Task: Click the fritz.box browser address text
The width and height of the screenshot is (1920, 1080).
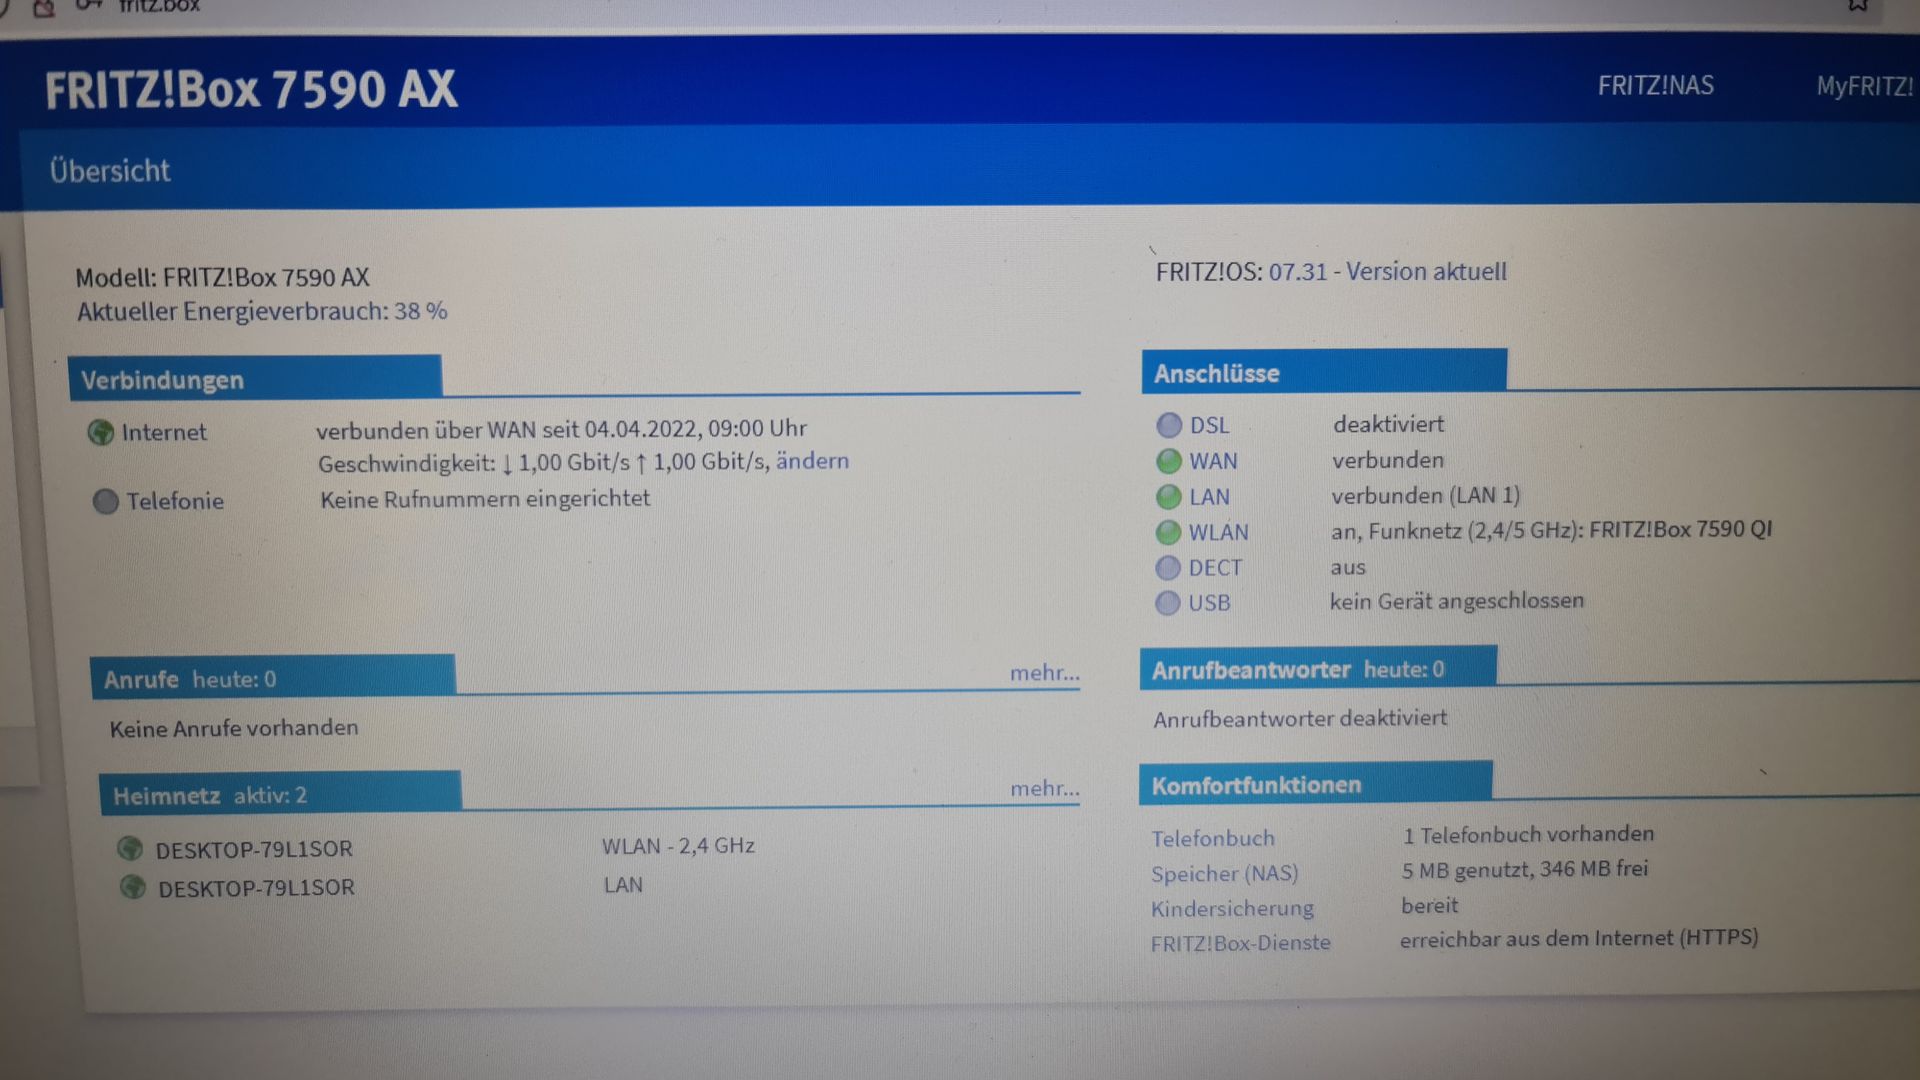Action: tap(159, 6)
